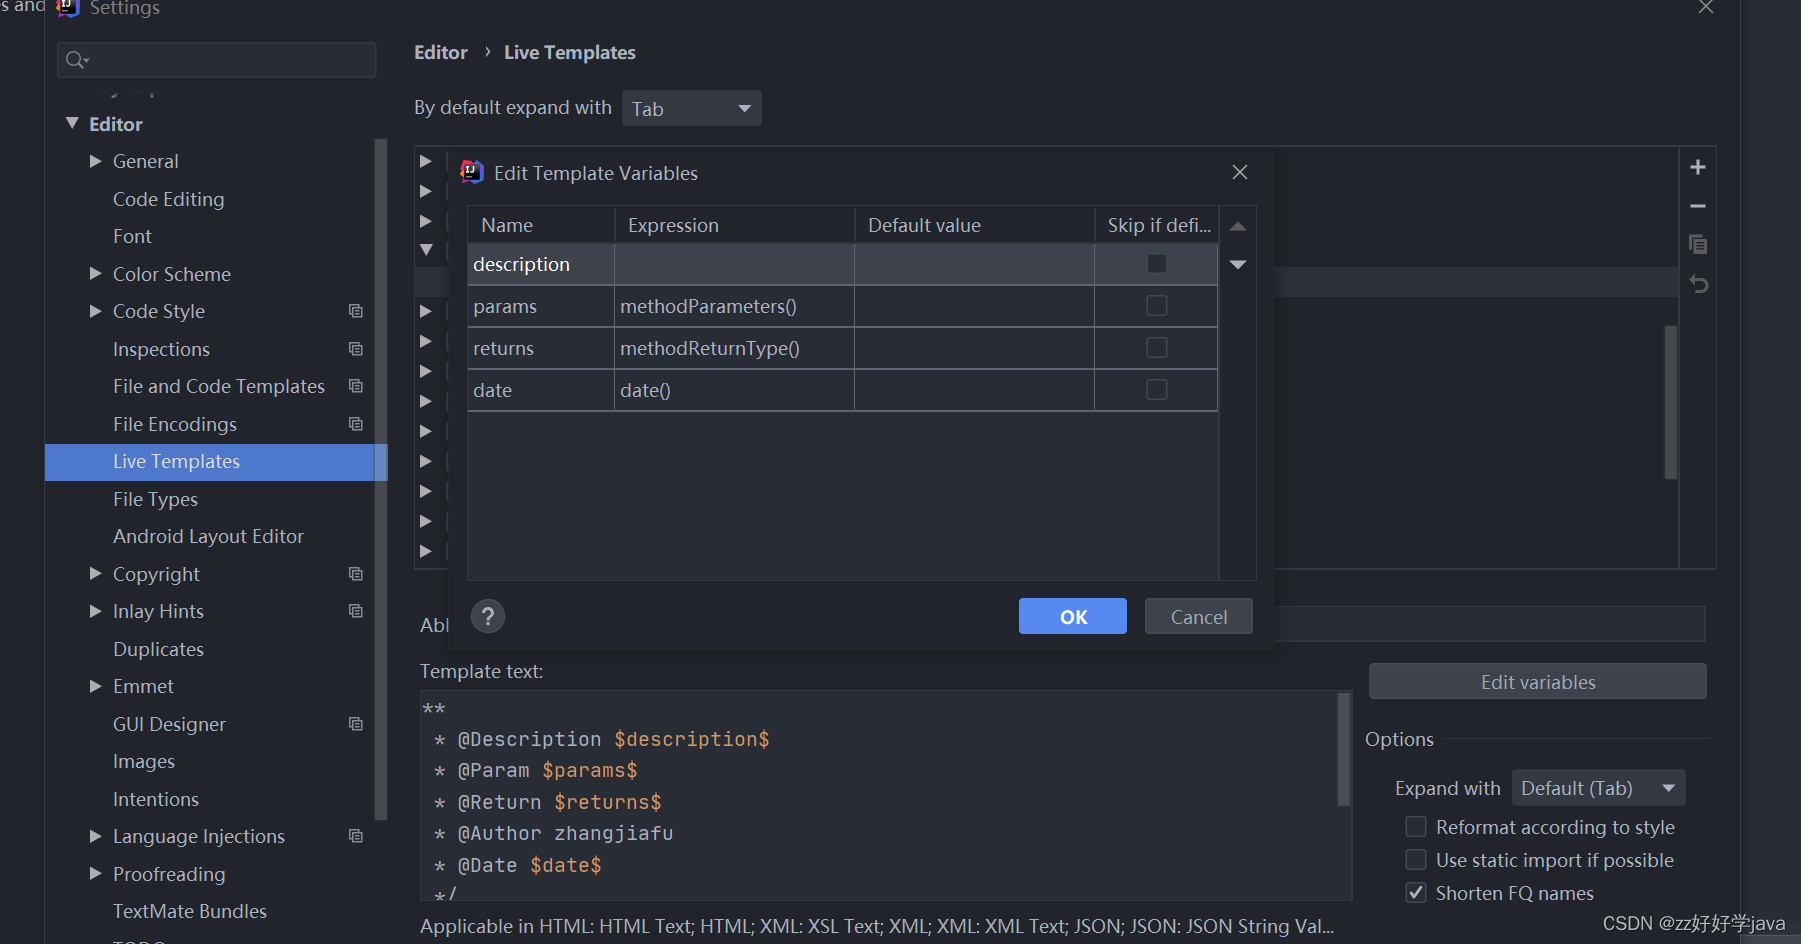This screenshot has height=944, width=1801.
Task: Enable Reformat according to style
Action: 1416,826
